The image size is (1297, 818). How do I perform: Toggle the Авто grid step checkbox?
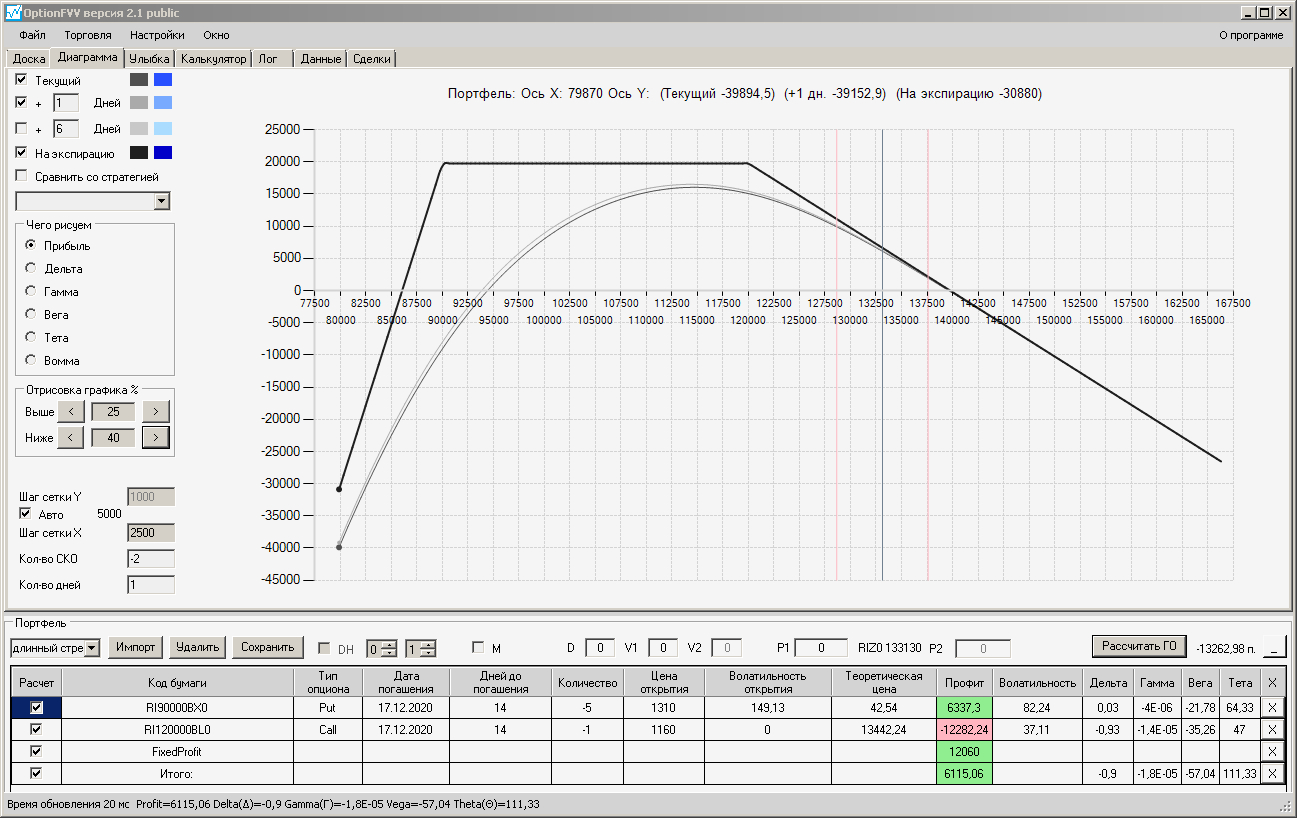(26, 515)
